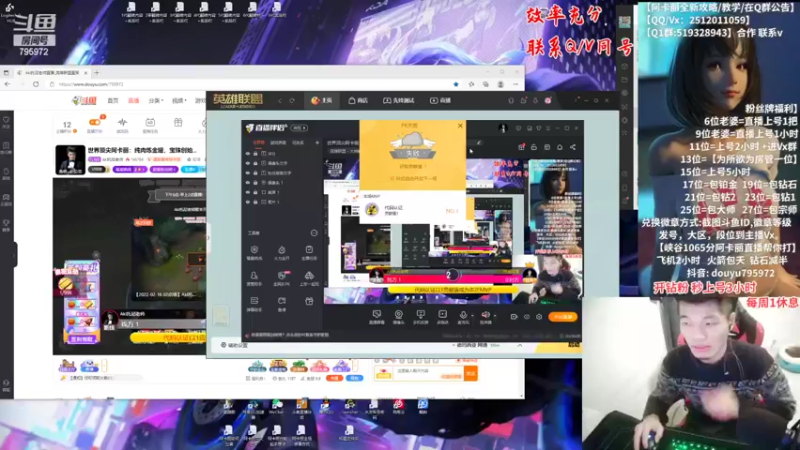Open the 先锋测试 tab in the League client
This screenshot has height=450, width=800.
point(398,101)
